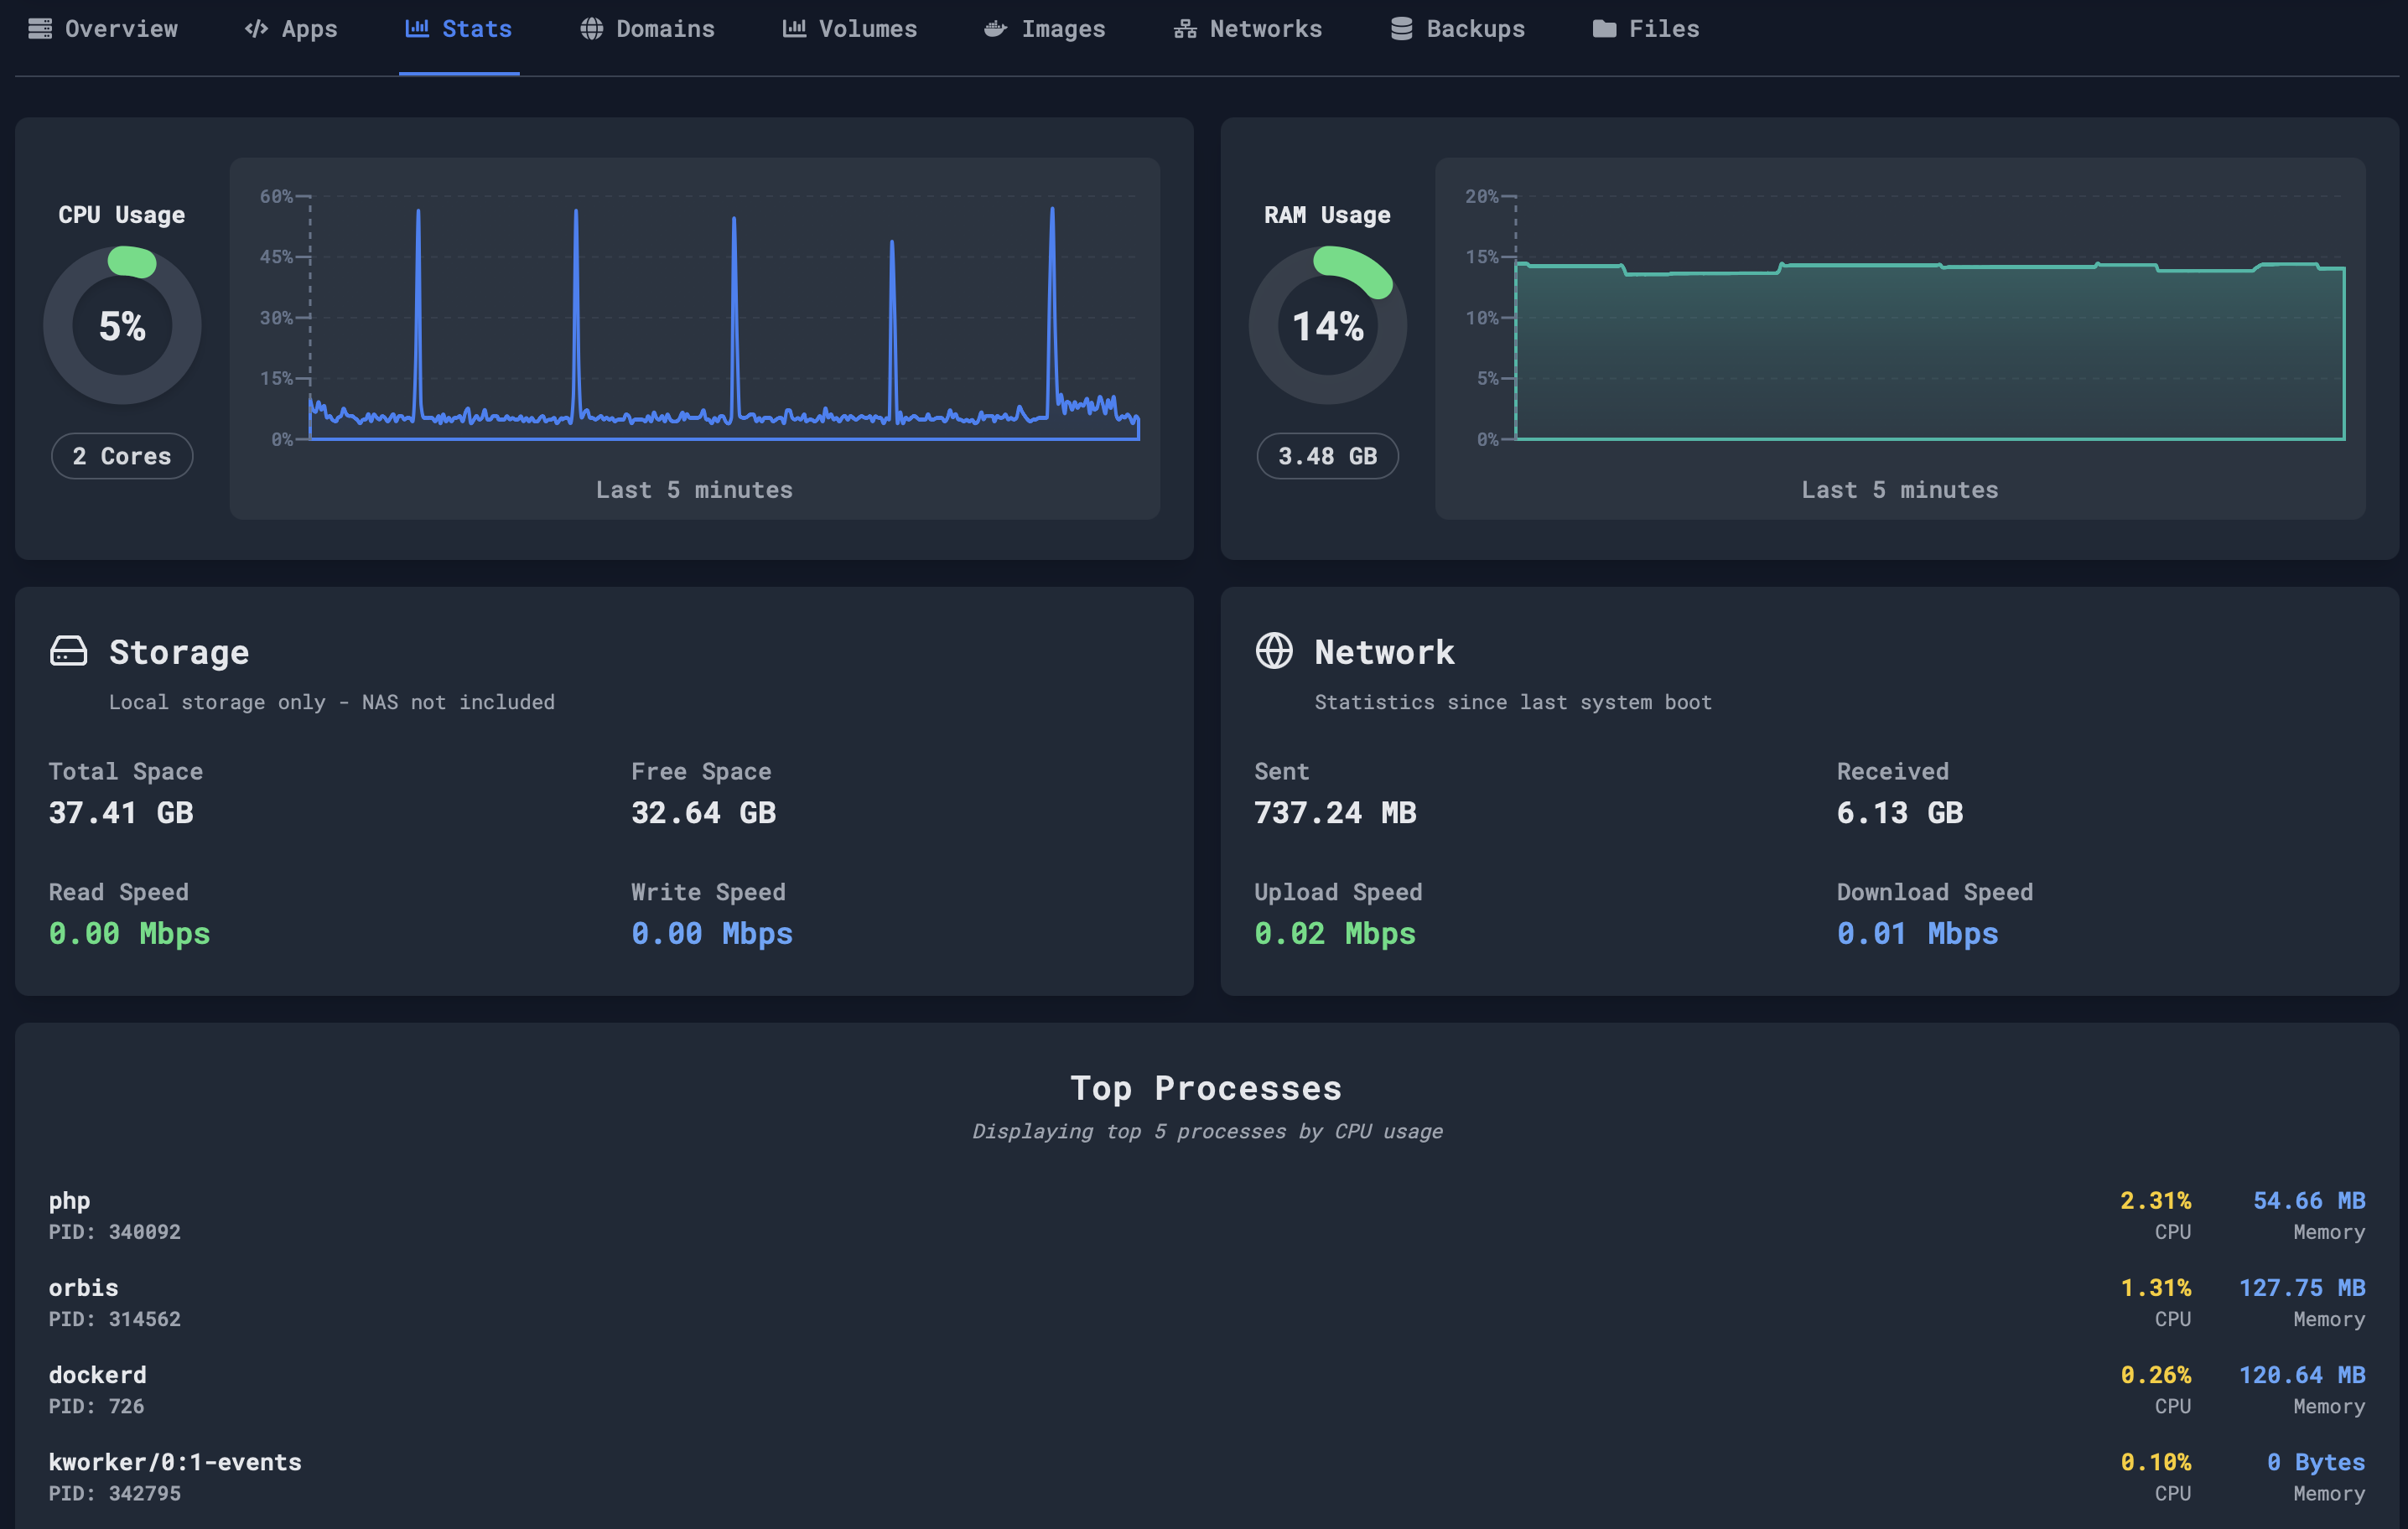Click the CPU usage 5% gauge
The image size is (2408, 1529).
click(x=122, y=325)
